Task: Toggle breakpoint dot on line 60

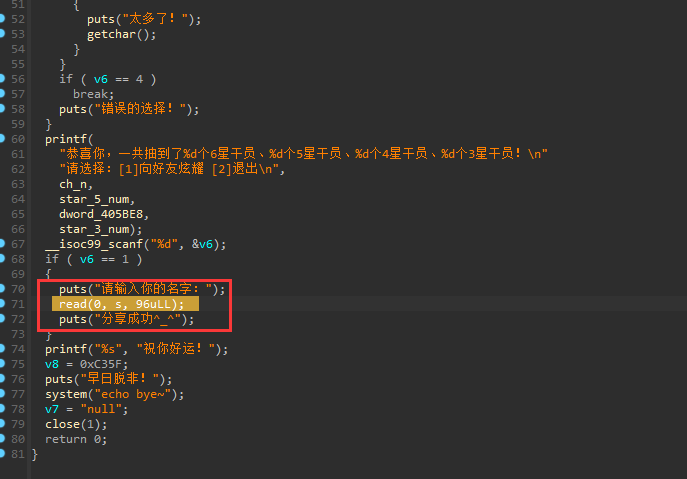Action: coord(2,138)
